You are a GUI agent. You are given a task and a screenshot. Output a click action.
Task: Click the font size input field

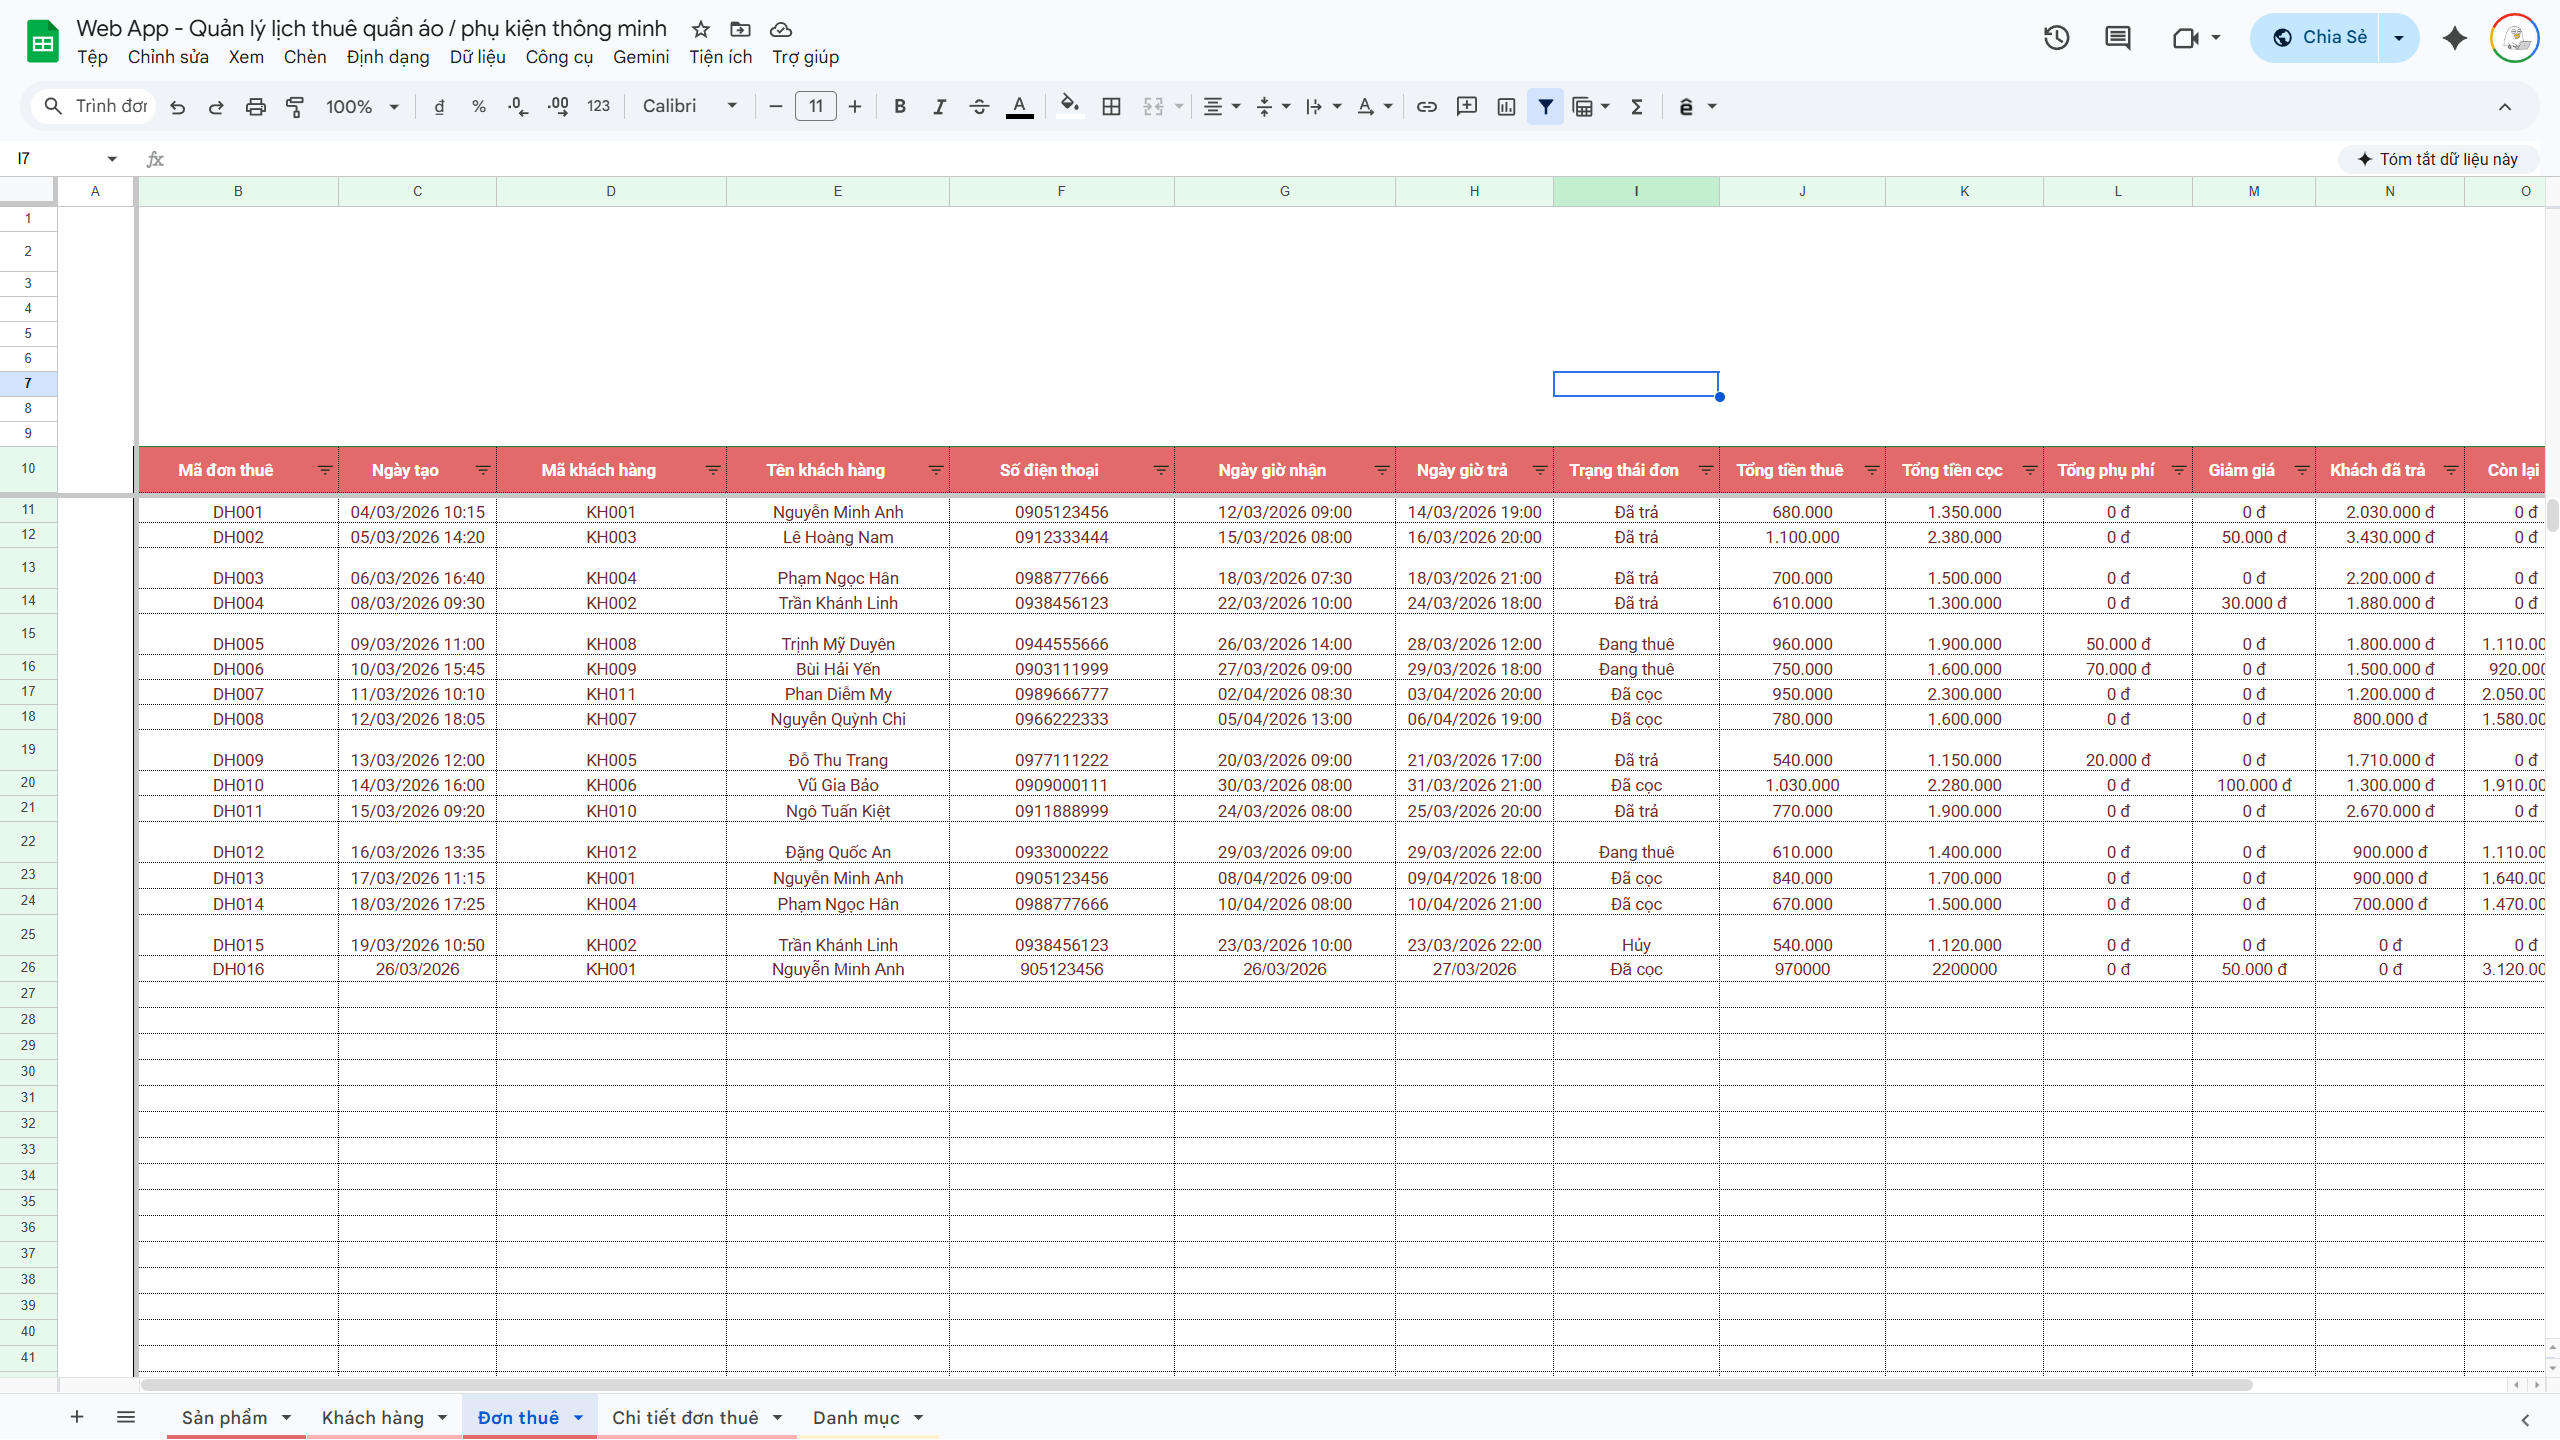[x=815, y=106]
